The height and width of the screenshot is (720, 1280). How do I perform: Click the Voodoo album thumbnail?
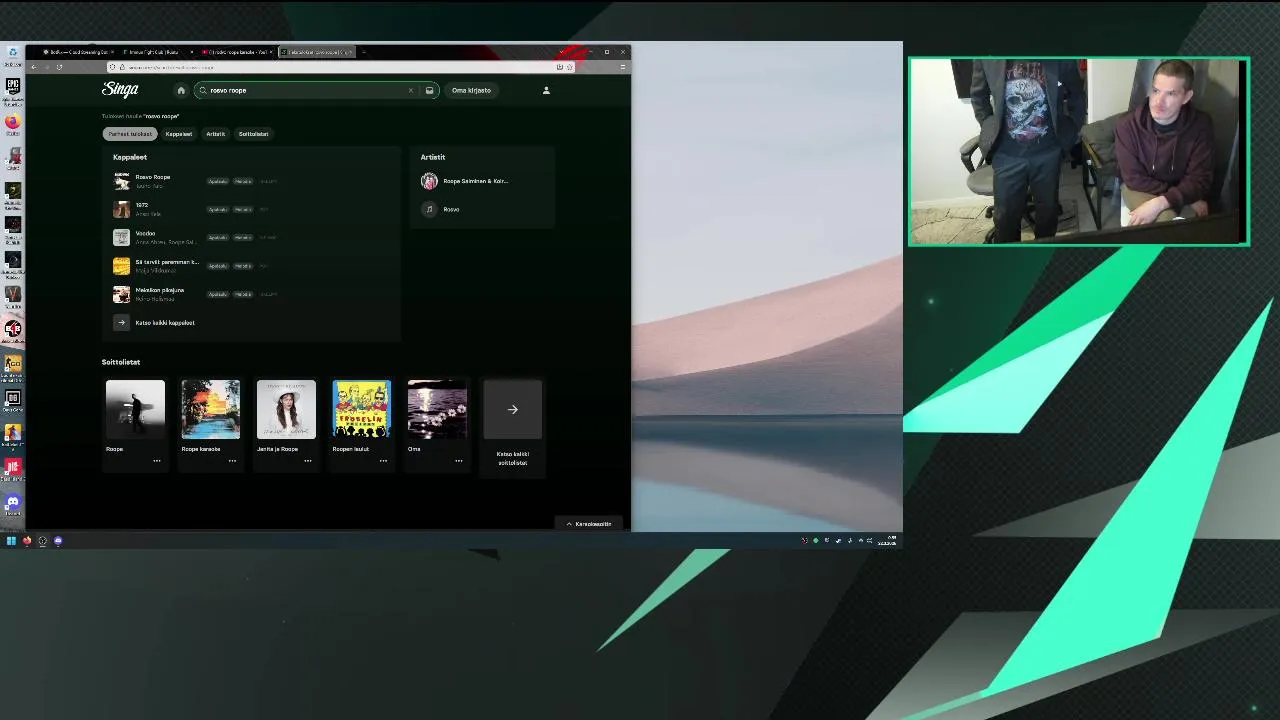click(x=121, y=237)
